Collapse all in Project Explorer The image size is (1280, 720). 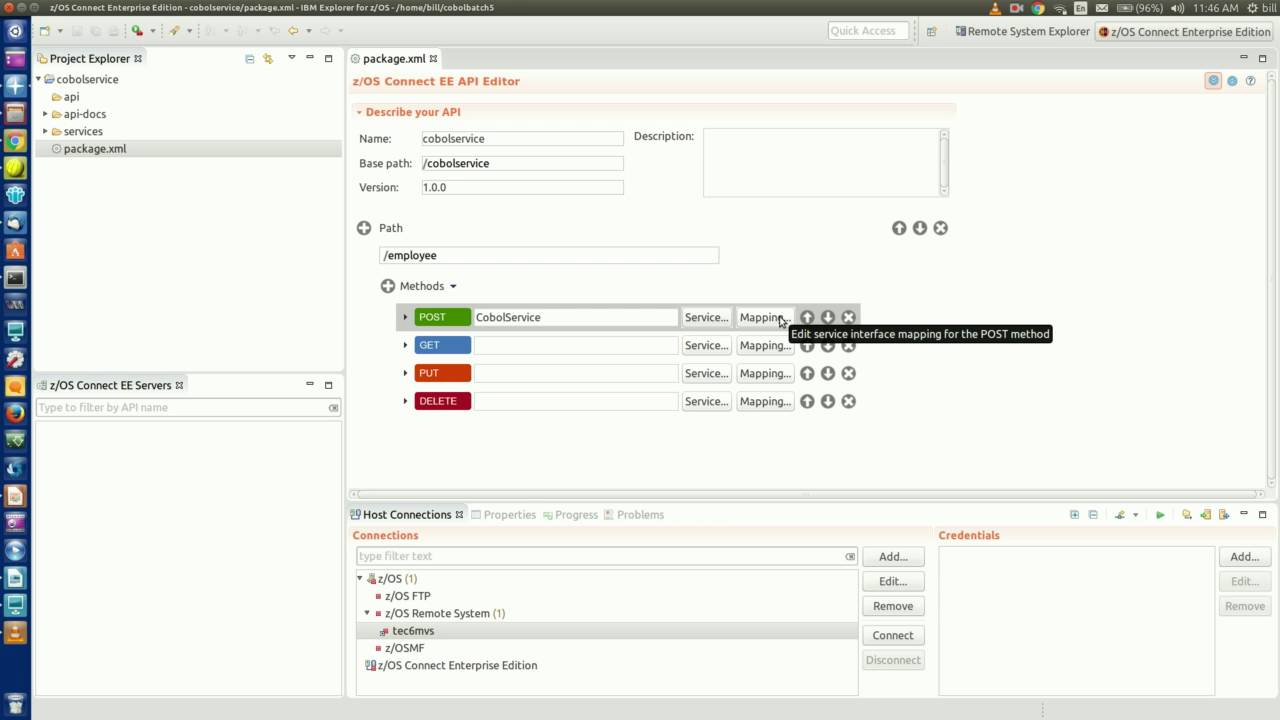pyautogui.click(x=250, y=59)
